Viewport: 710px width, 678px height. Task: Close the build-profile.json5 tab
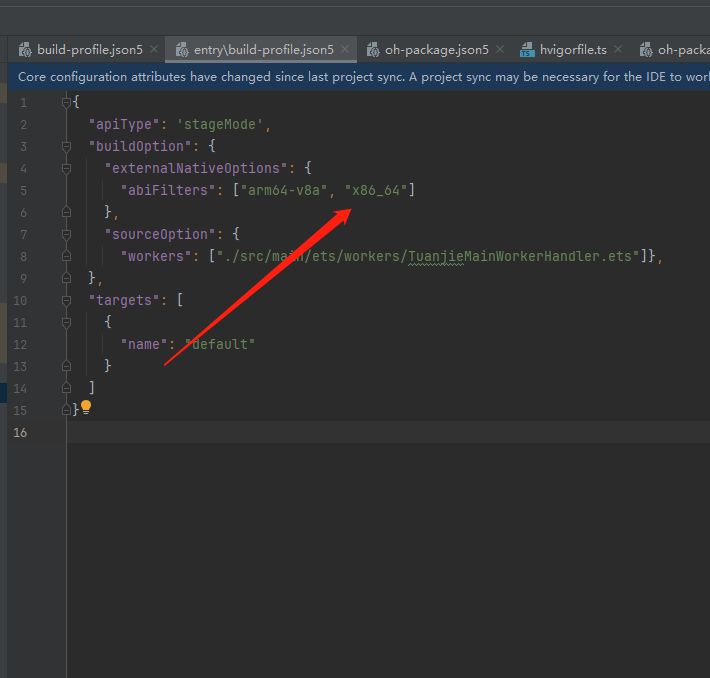(x=154, y=49)
